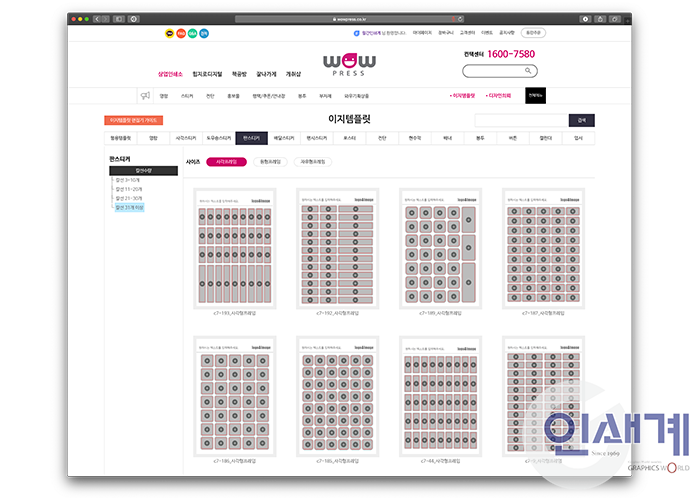Viewport: 700px width, 500px height.
Task: Select the last template tab in the row
Action: pyautogui.click(x=578, y=138)
